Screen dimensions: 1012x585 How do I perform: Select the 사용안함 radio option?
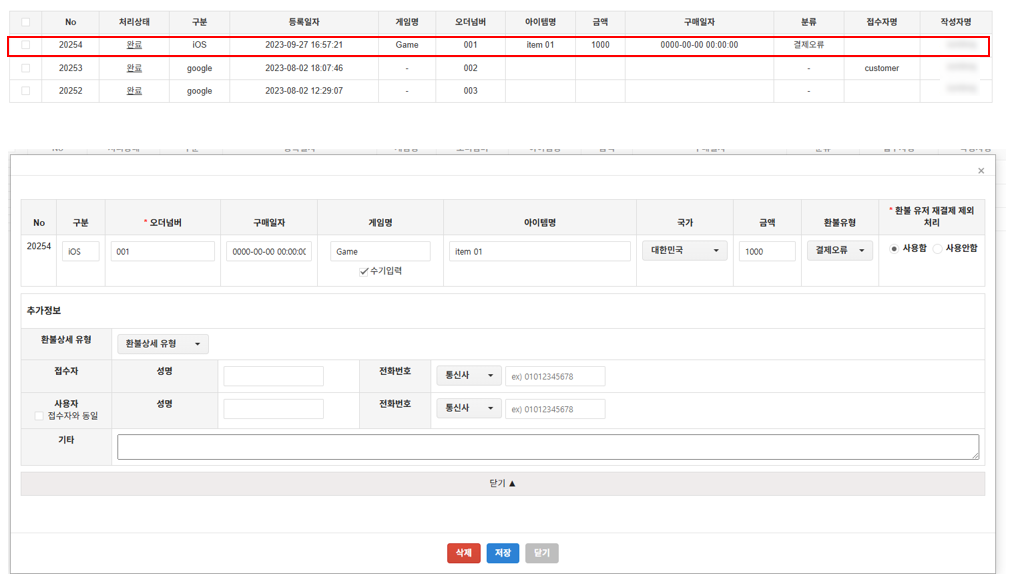pos(938,248)
